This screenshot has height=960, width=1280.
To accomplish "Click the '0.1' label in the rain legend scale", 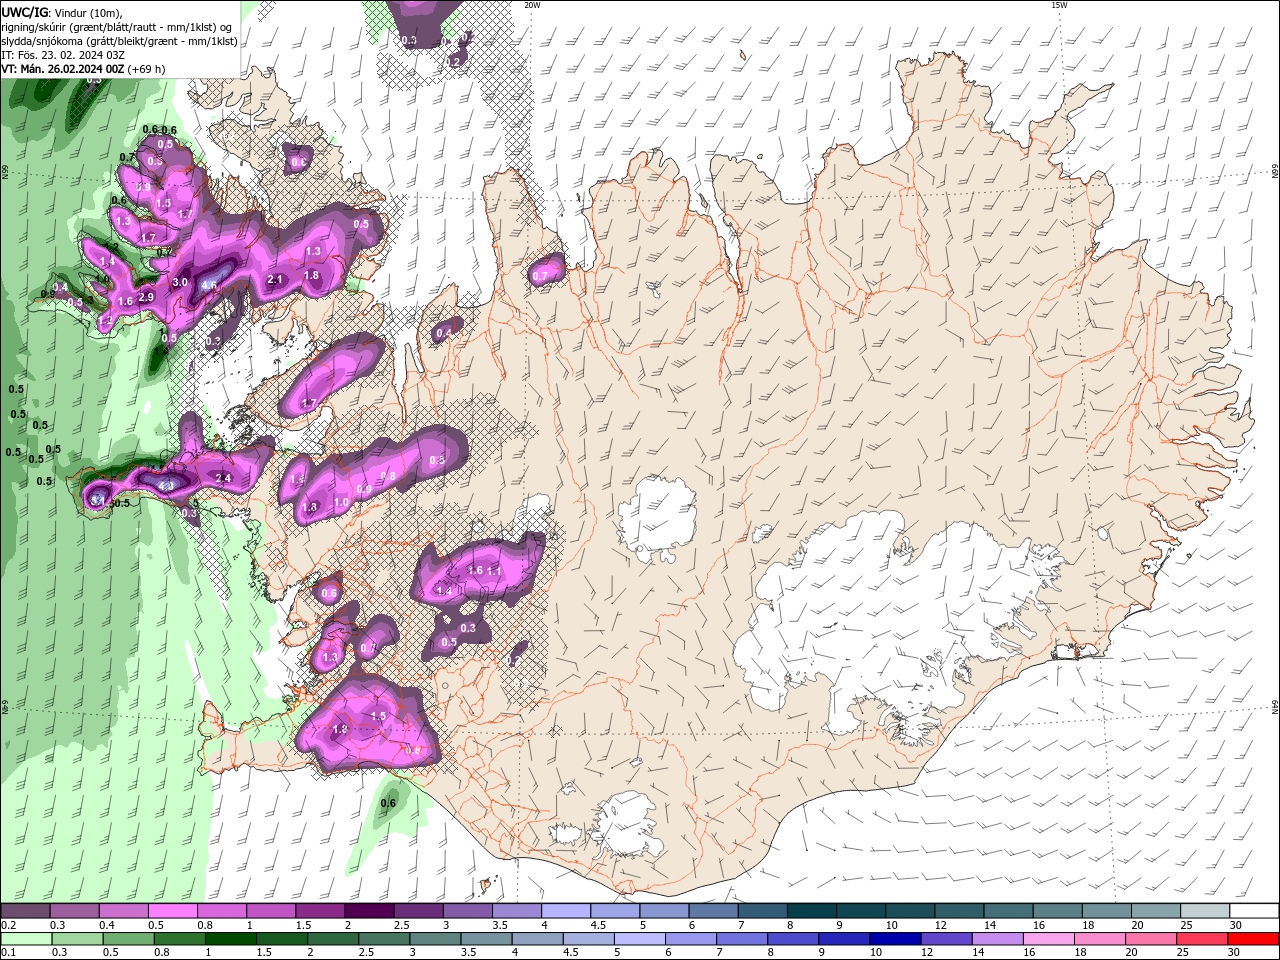I will coord(8,953).
